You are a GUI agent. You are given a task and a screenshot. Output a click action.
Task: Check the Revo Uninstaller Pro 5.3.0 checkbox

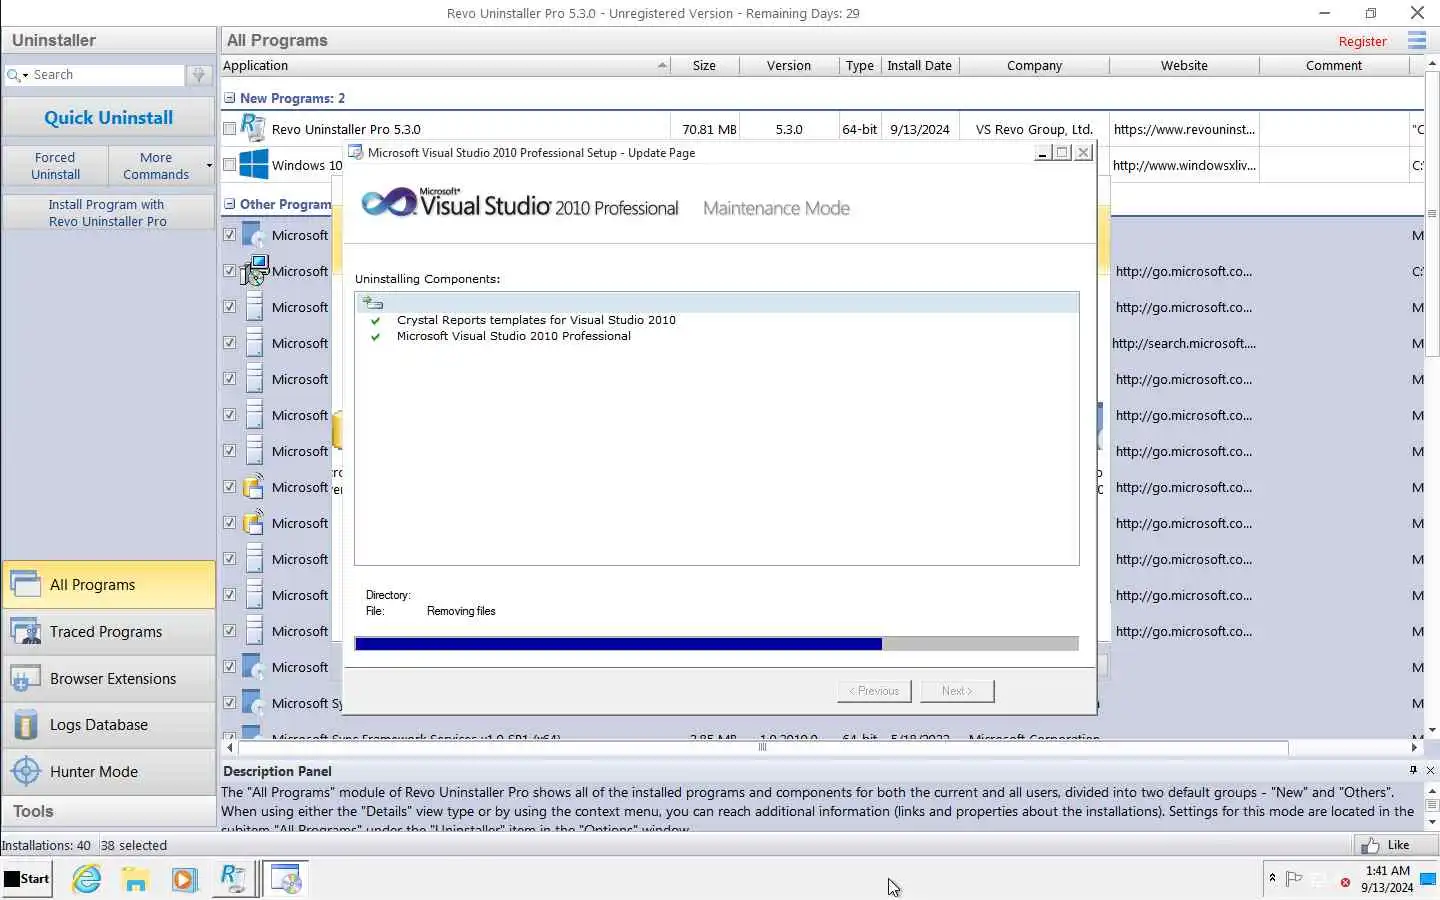pyautogui.click(x=229, y=129)
